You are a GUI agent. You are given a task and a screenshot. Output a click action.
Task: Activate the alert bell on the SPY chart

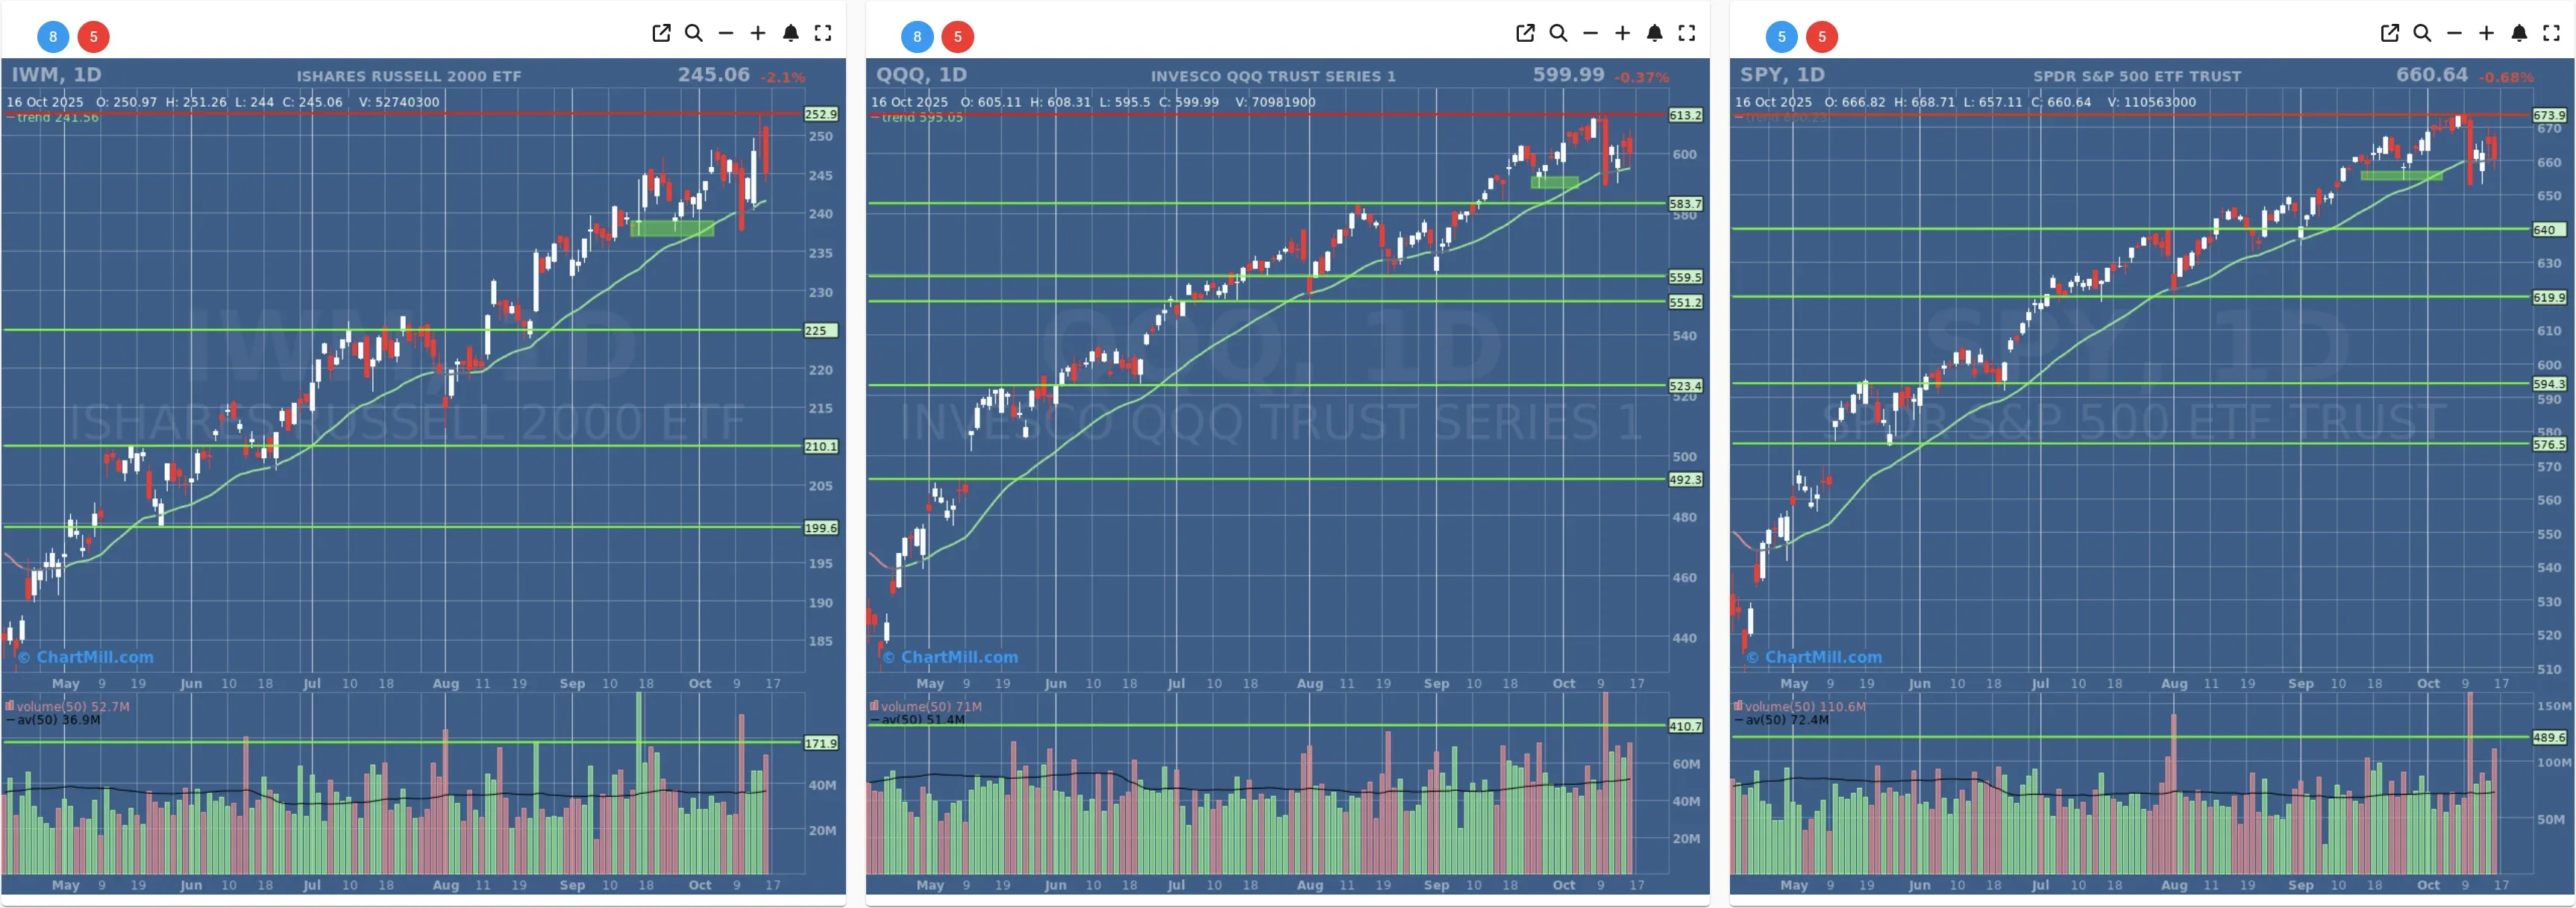[x=2520, y=33]
